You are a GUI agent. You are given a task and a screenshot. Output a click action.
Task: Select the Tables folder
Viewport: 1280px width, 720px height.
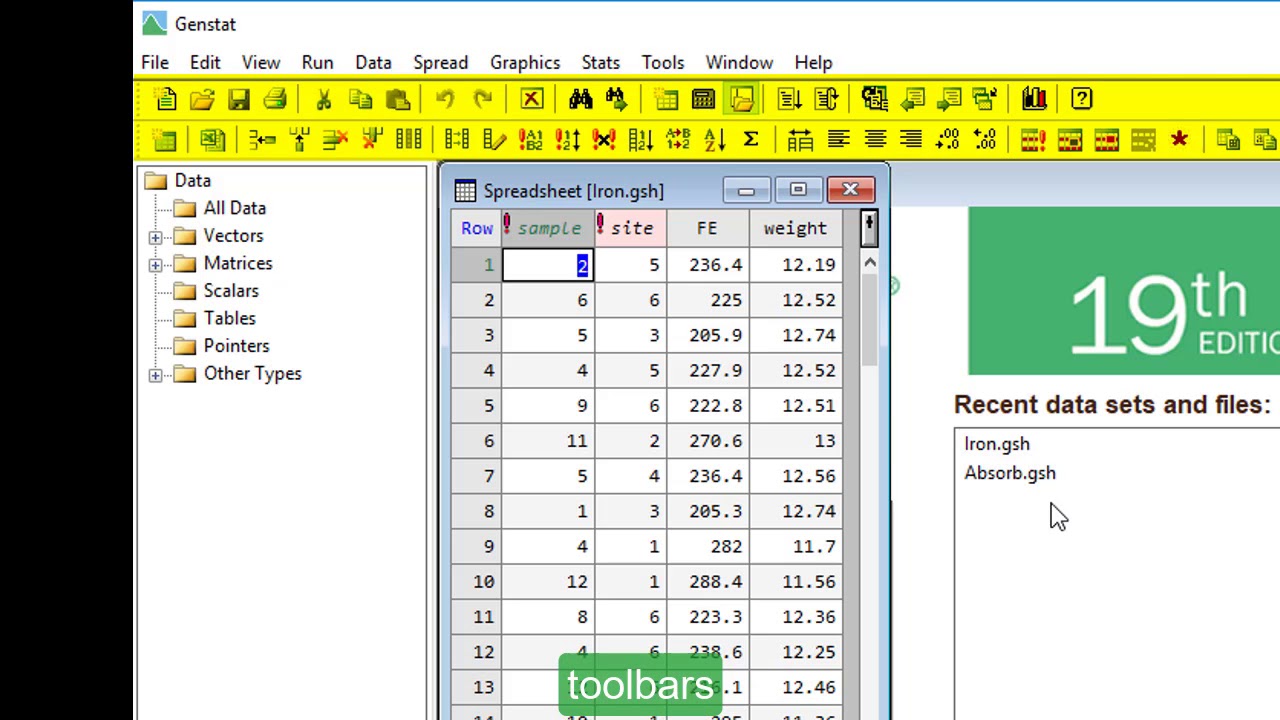tap(229, 318)
